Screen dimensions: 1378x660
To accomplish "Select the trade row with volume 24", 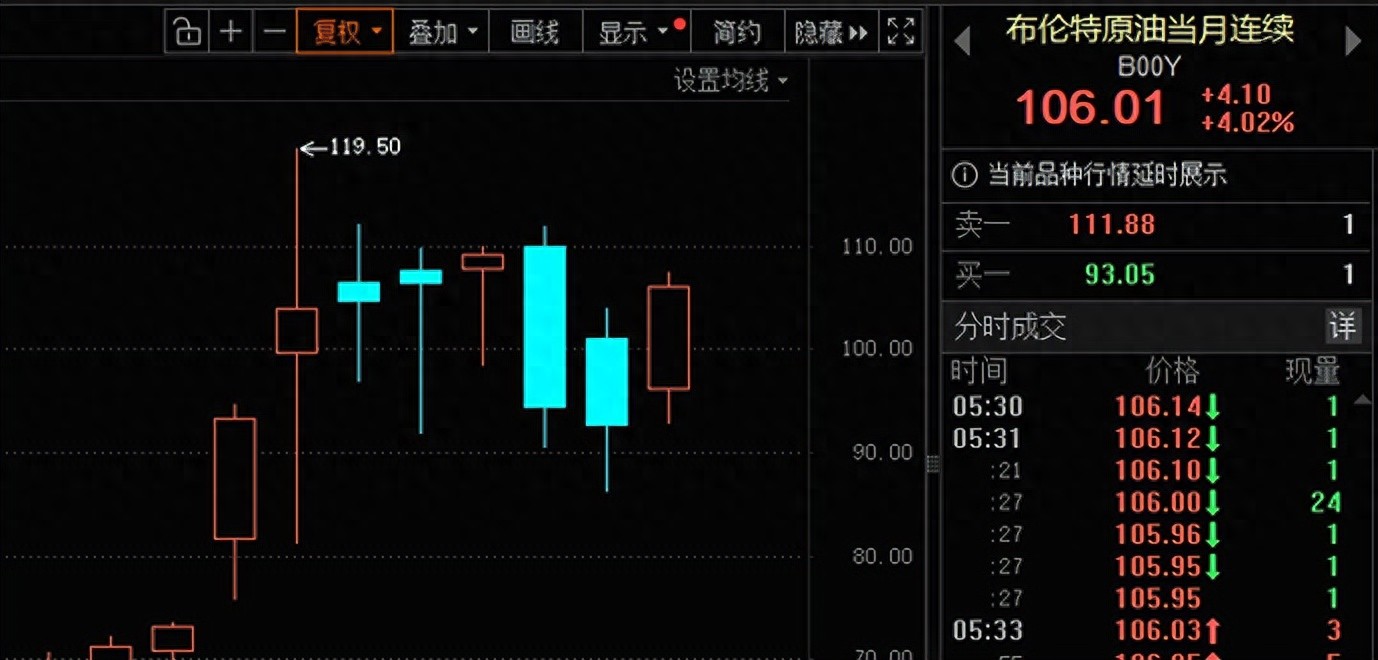I will click(x=1147, y=502).
